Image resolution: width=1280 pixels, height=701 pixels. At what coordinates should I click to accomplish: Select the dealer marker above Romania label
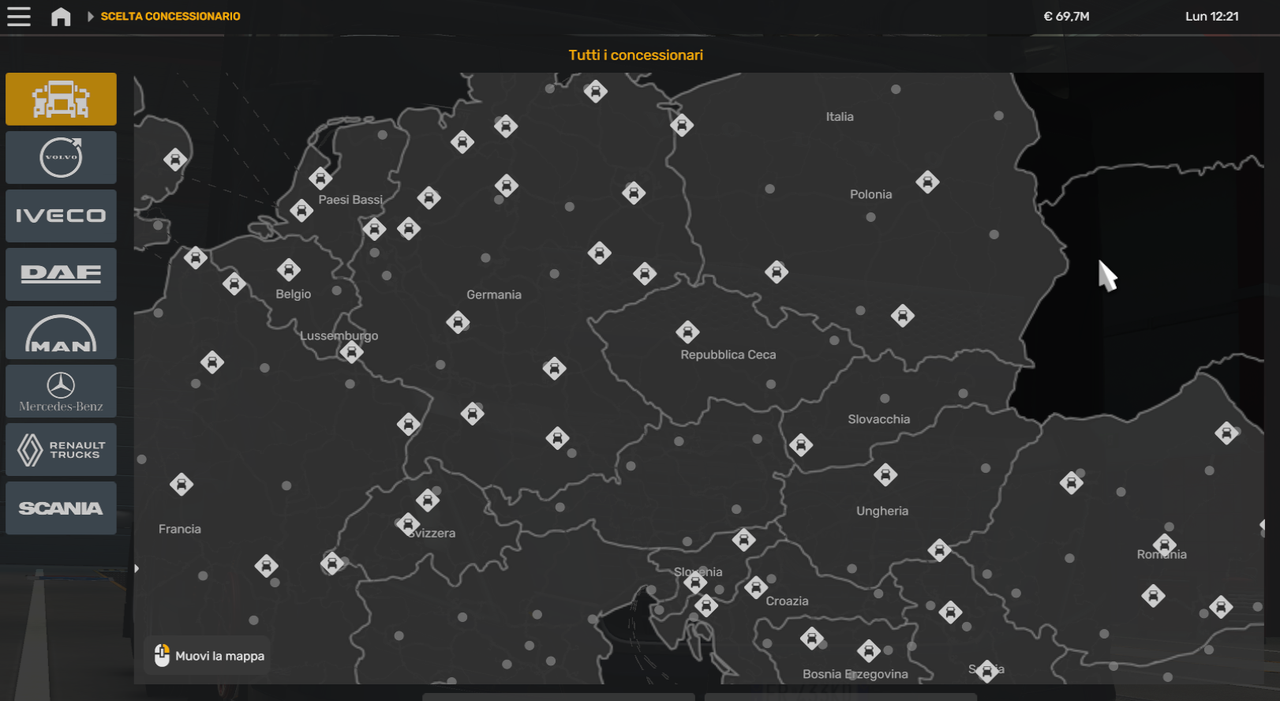point(1164,545)
